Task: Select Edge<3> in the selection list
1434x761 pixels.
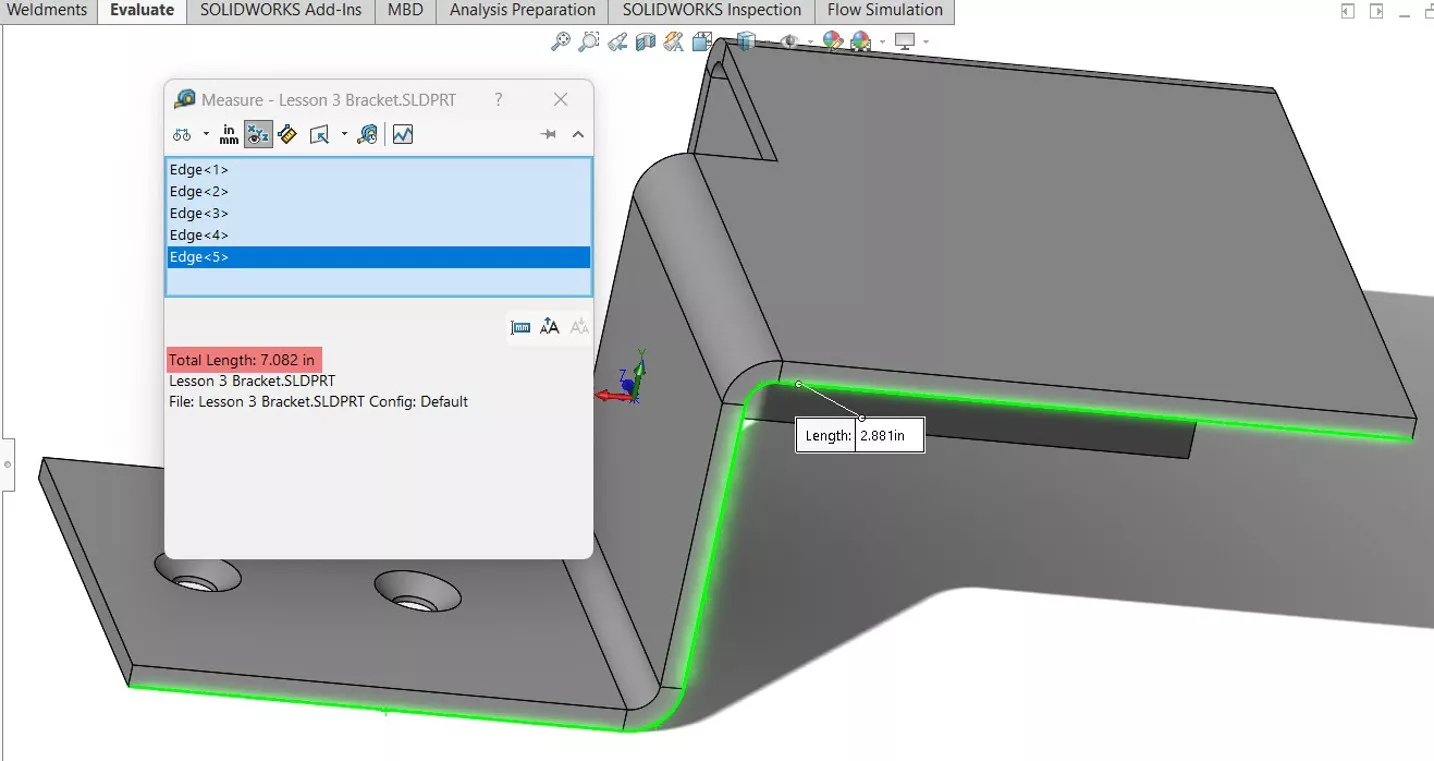Action: (379, 213)
